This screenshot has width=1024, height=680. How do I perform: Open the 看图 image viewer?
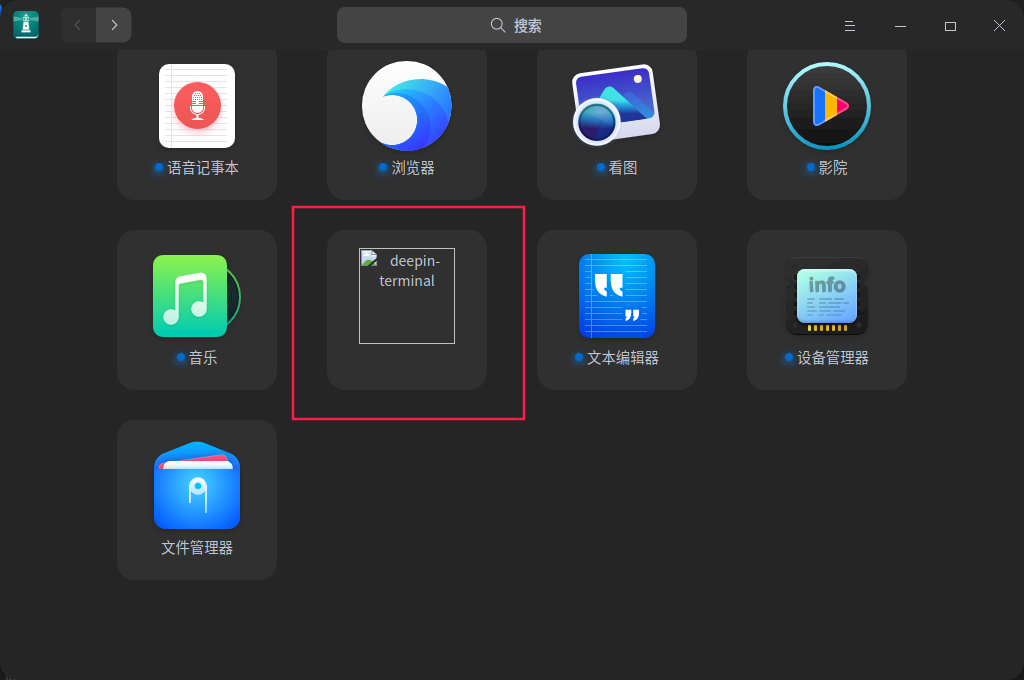coord(616,106)
